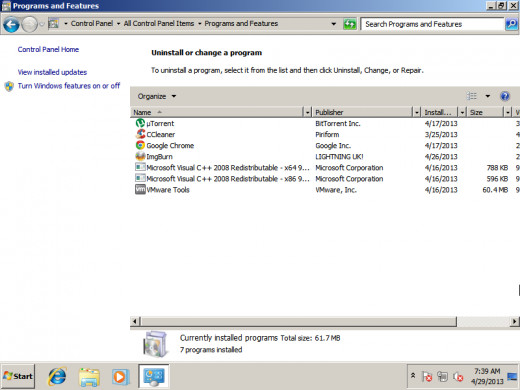The width and height of the screenshot is (520, 390).
Task: Click the network tray icon
Action: coord(442,377)
